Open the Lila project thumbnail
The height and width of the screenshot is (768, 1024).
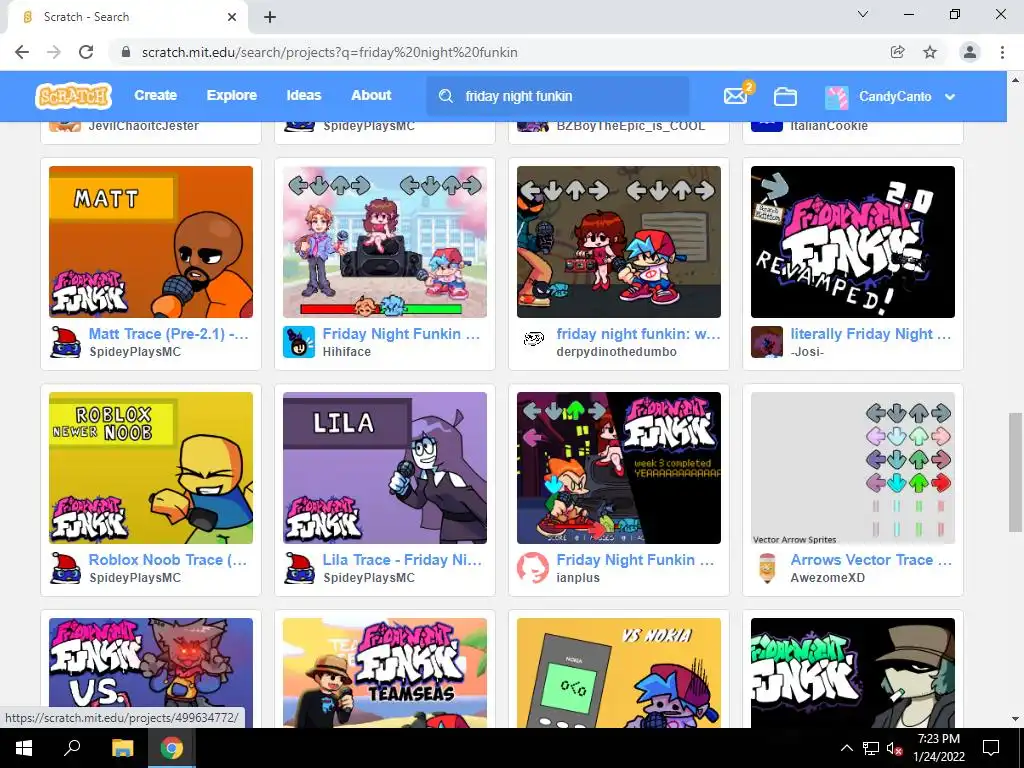pyautogui.click(x=385, y=468)
